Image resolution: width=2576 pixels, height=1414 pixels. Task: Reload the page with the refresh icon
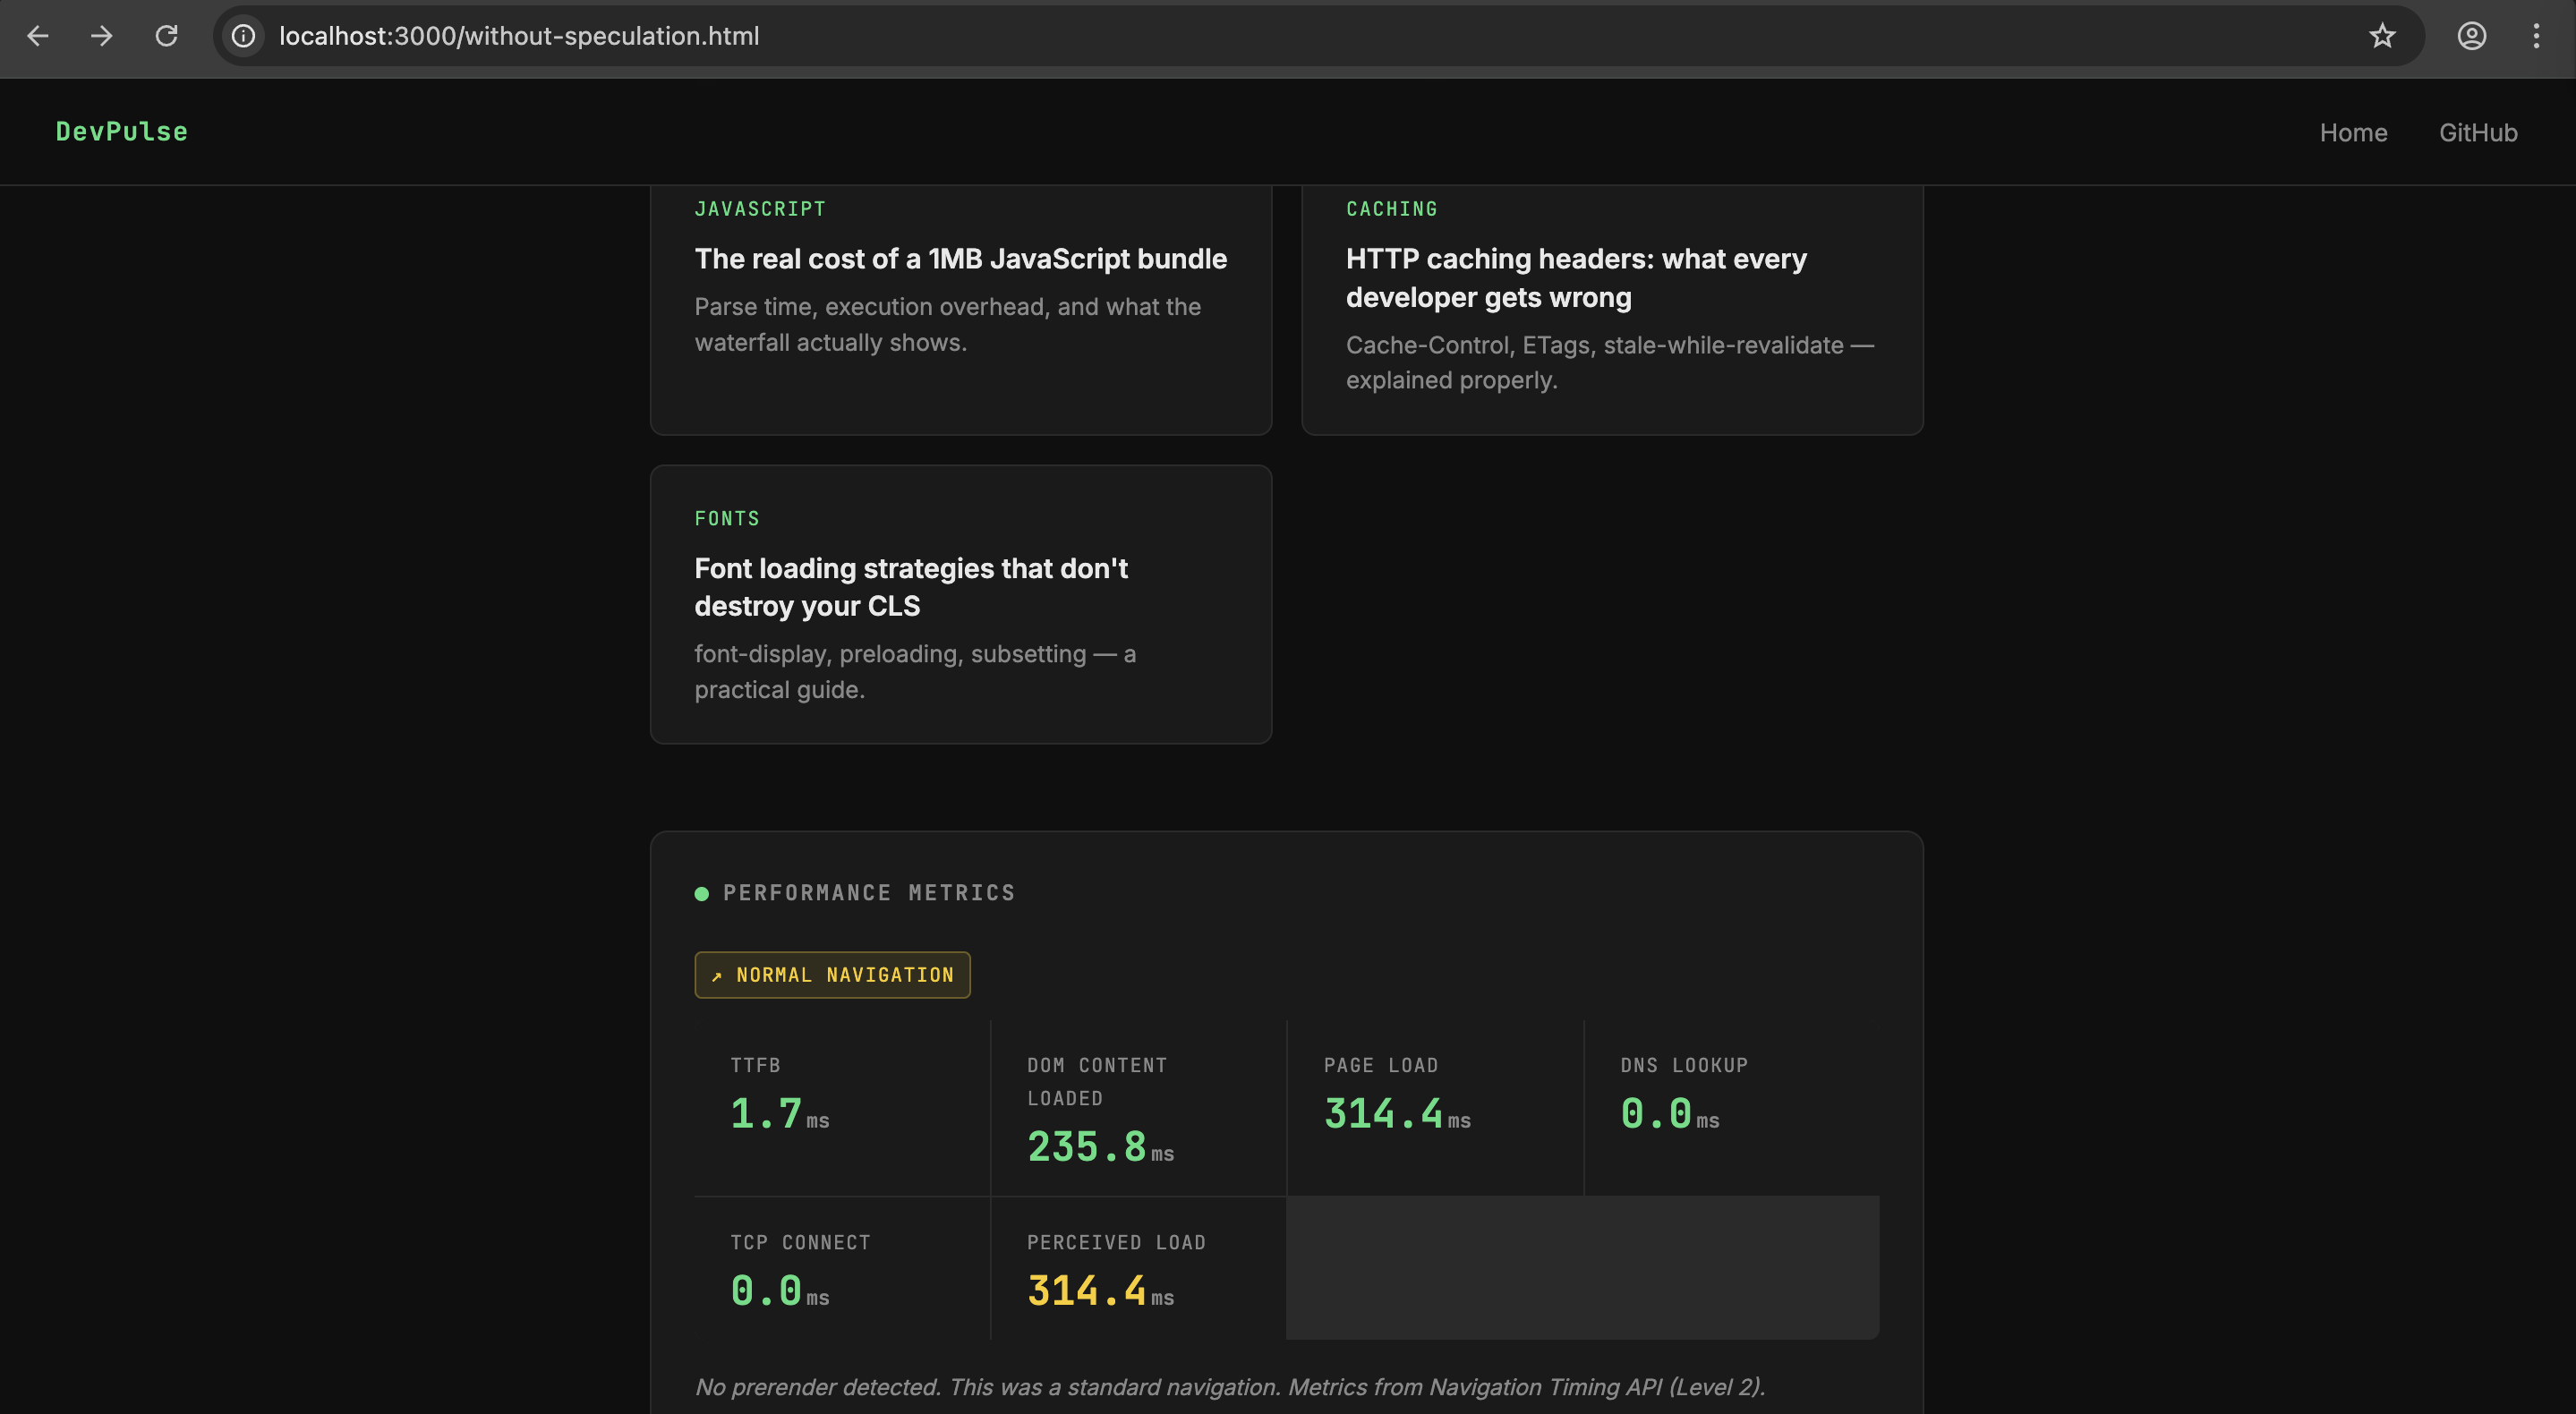[x=167, y=36]
